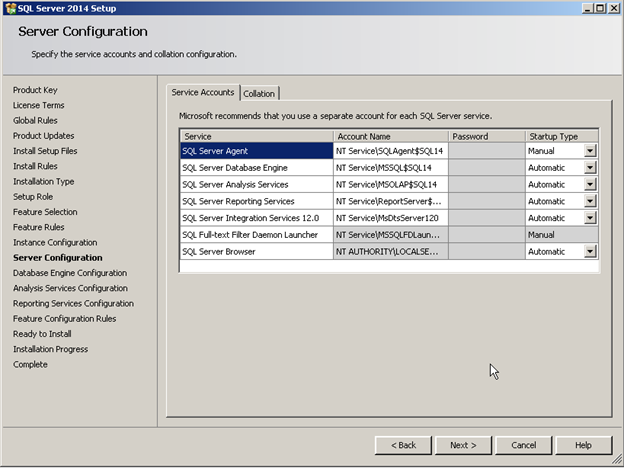The width and height of the screenshot is (624, 468).
Task: Select the SQL Server Agent service row
Action: pyautogui.click(x=257, y=151)
